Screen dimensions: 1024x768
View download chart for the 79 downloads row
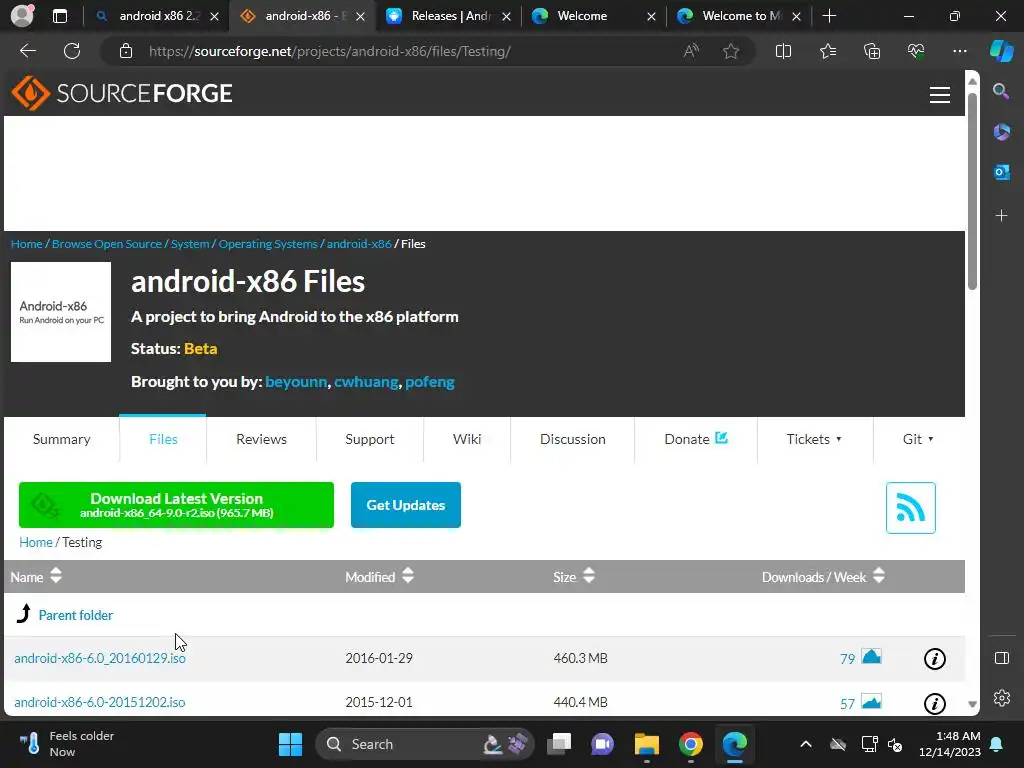(x=871, y=656)
